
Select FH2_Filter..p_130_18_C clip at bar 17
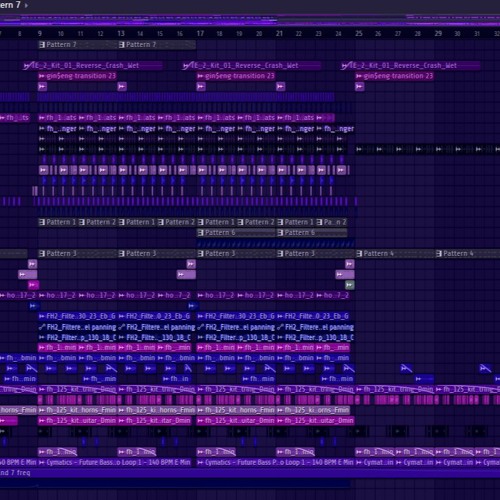236,338
